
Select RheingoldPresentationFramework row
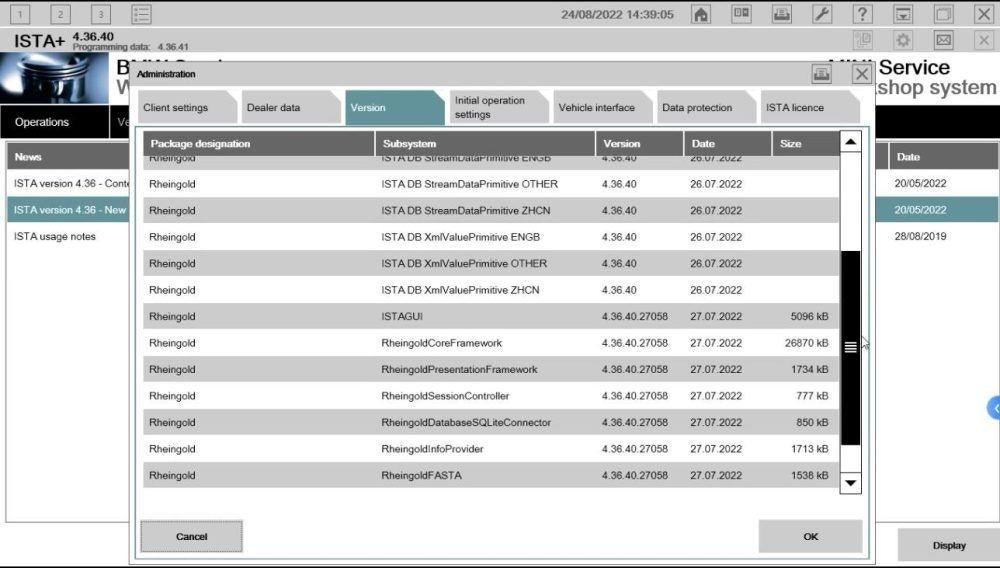tap(490, 369)
